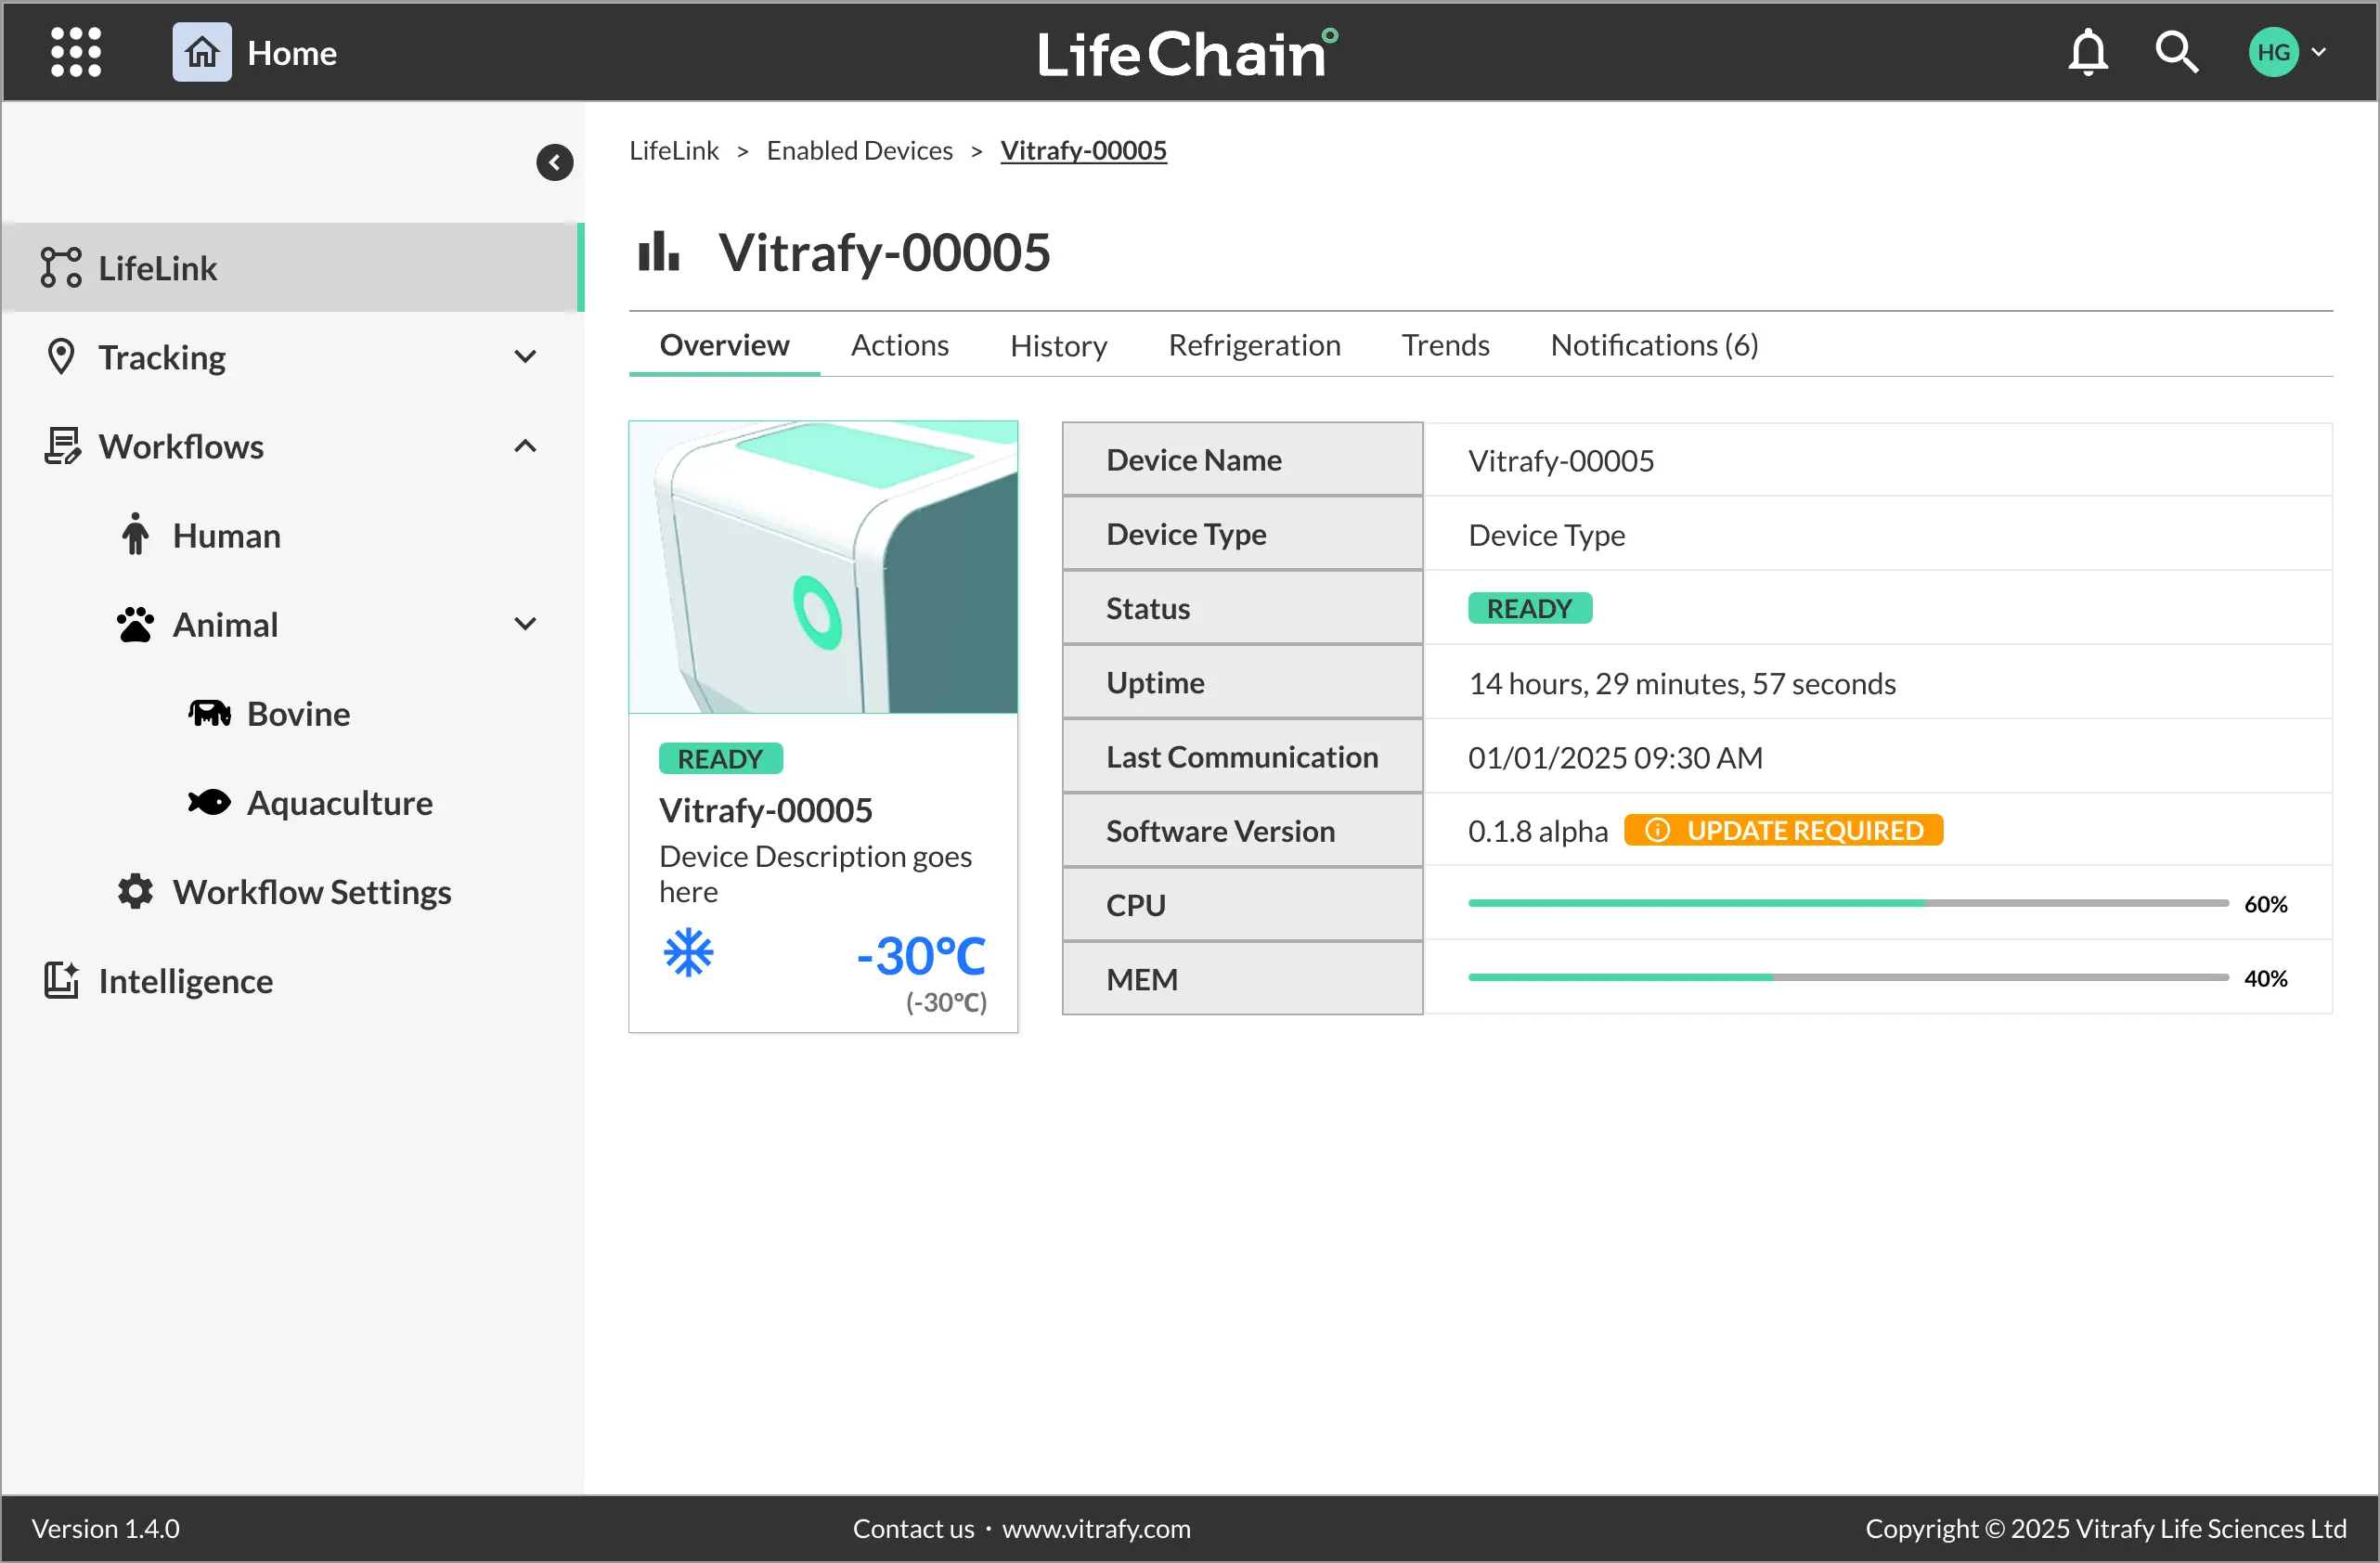Viewport: 2380px width, 1563px height.
Task: Open the Refrigeration tab
Action: point(1255,346)
